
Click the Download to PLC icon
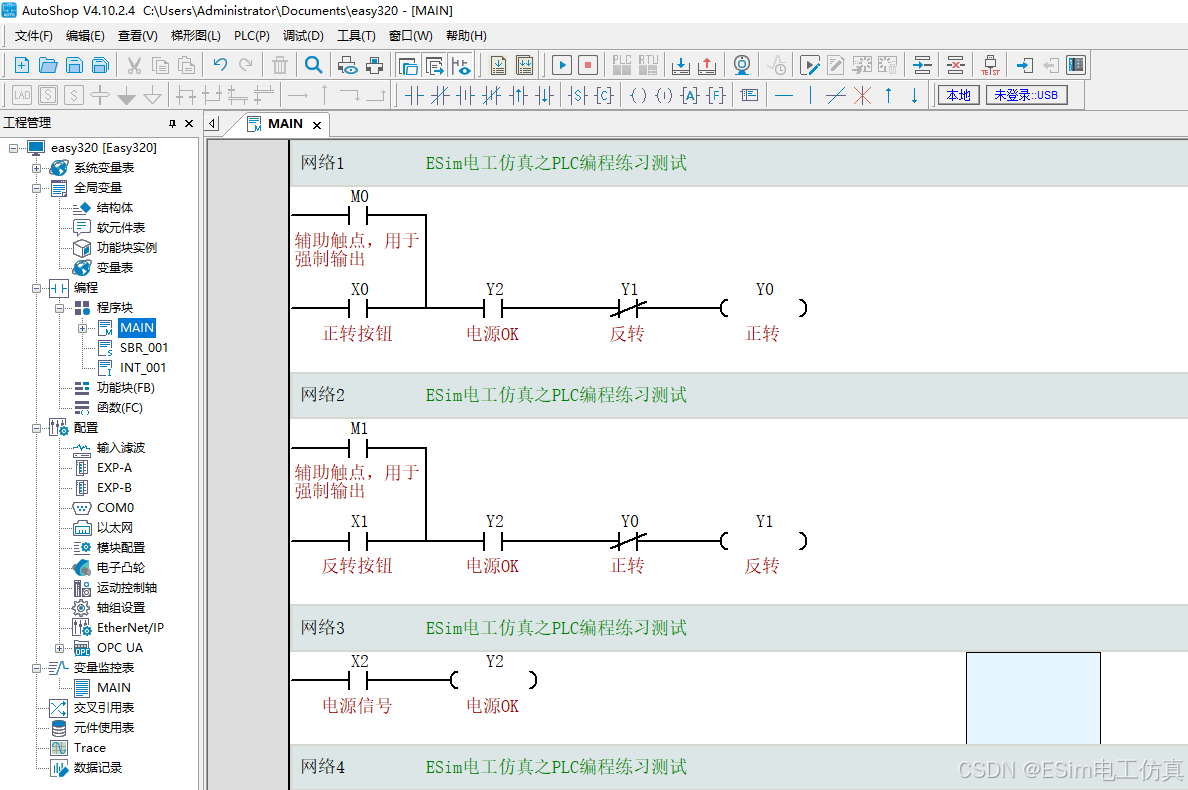[x=680, y=65]
